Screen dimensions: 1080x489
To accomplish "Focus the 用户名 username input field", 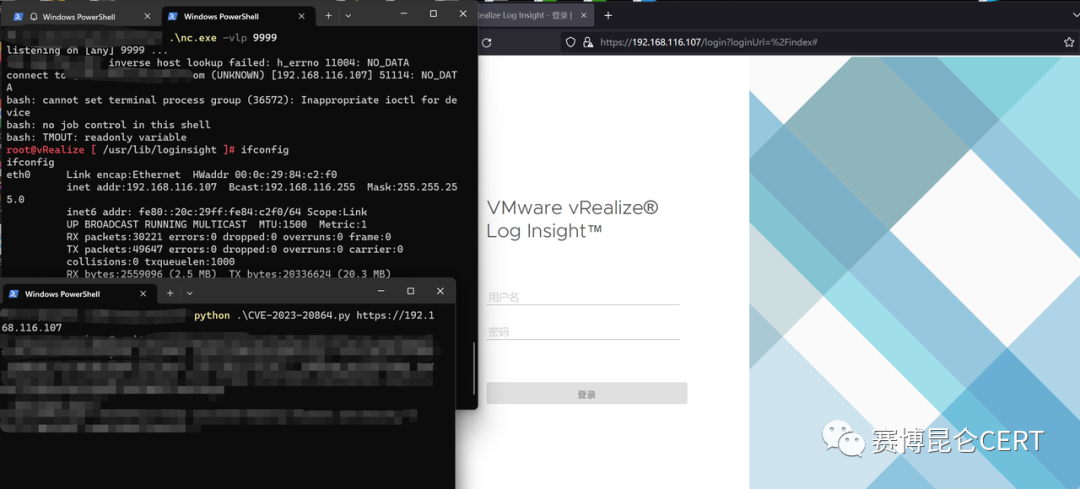I will pyautogui.click(x=583, y=297).
